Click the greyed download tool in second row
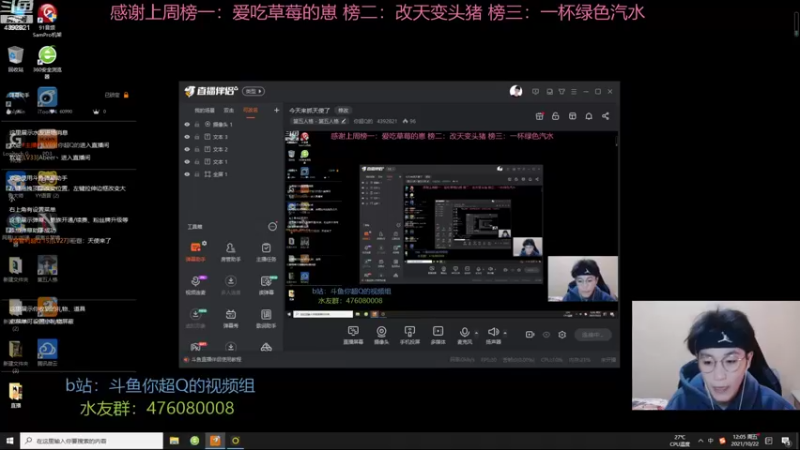Screen dimensions: 800x450 click(x=231, y=285)
